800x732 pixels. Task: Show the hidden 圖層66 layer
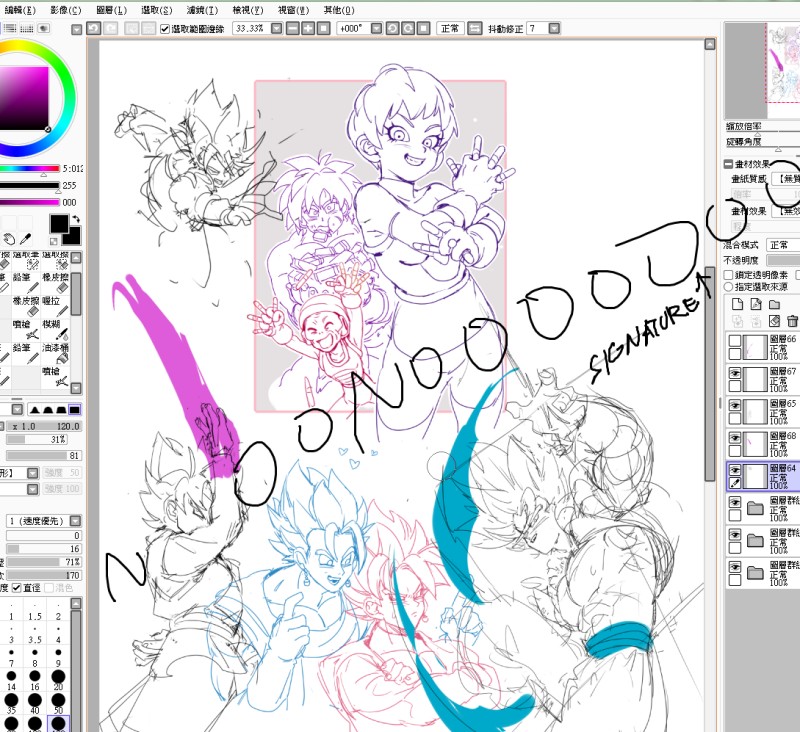pos(735,341)
